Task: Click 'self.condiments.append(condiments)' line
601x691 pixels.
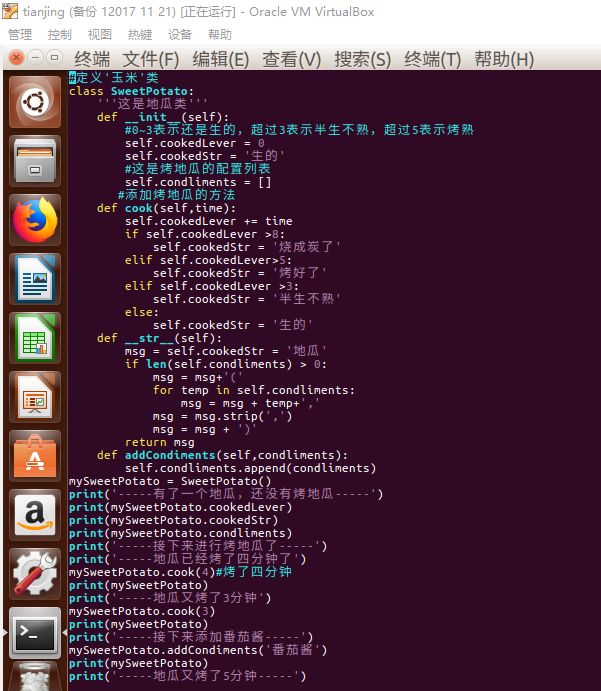Action: [250, 468]
